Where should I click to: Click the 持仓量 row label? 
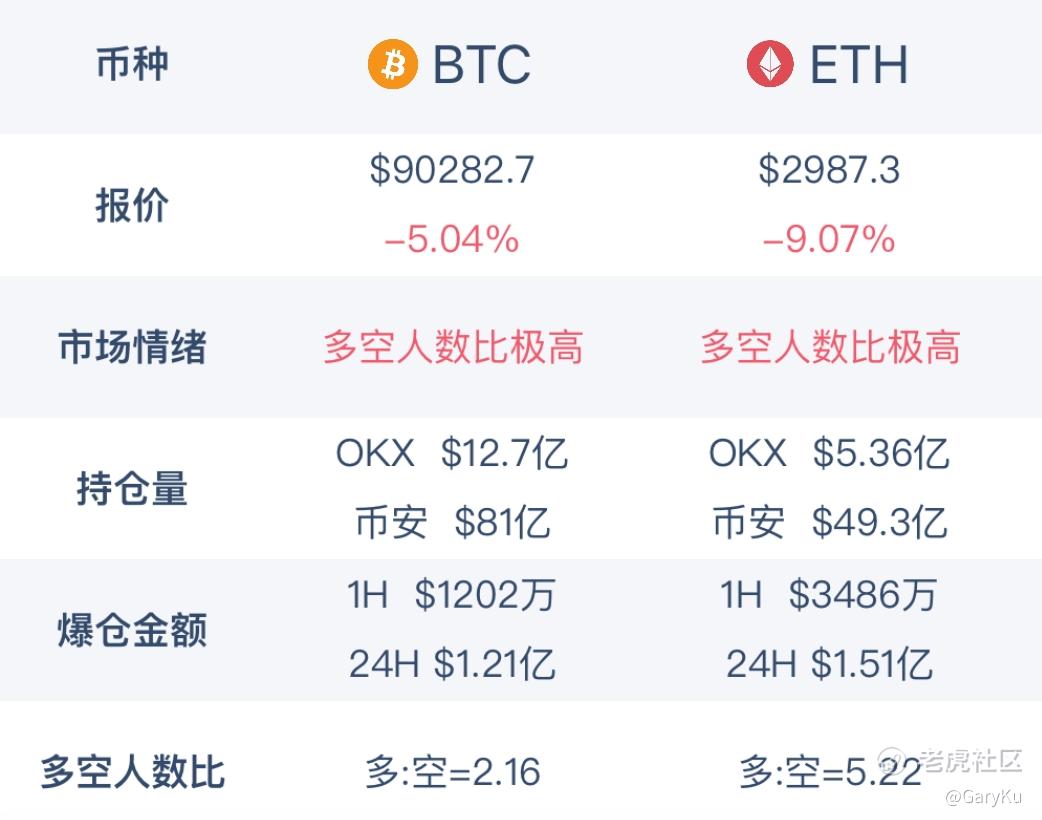tap(132, 490)
